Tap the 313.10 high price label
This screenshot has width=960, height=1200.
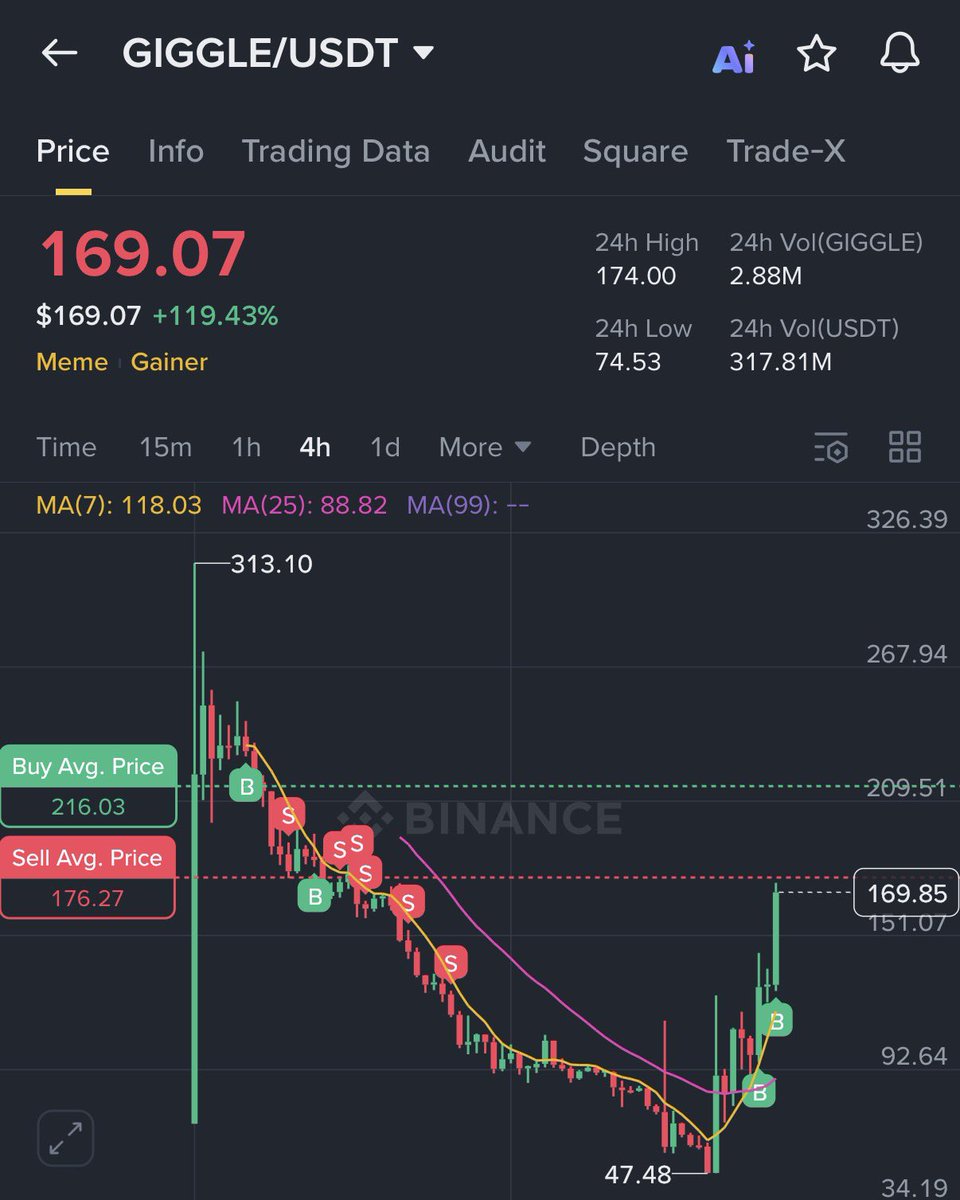click(x=271, y=565)
